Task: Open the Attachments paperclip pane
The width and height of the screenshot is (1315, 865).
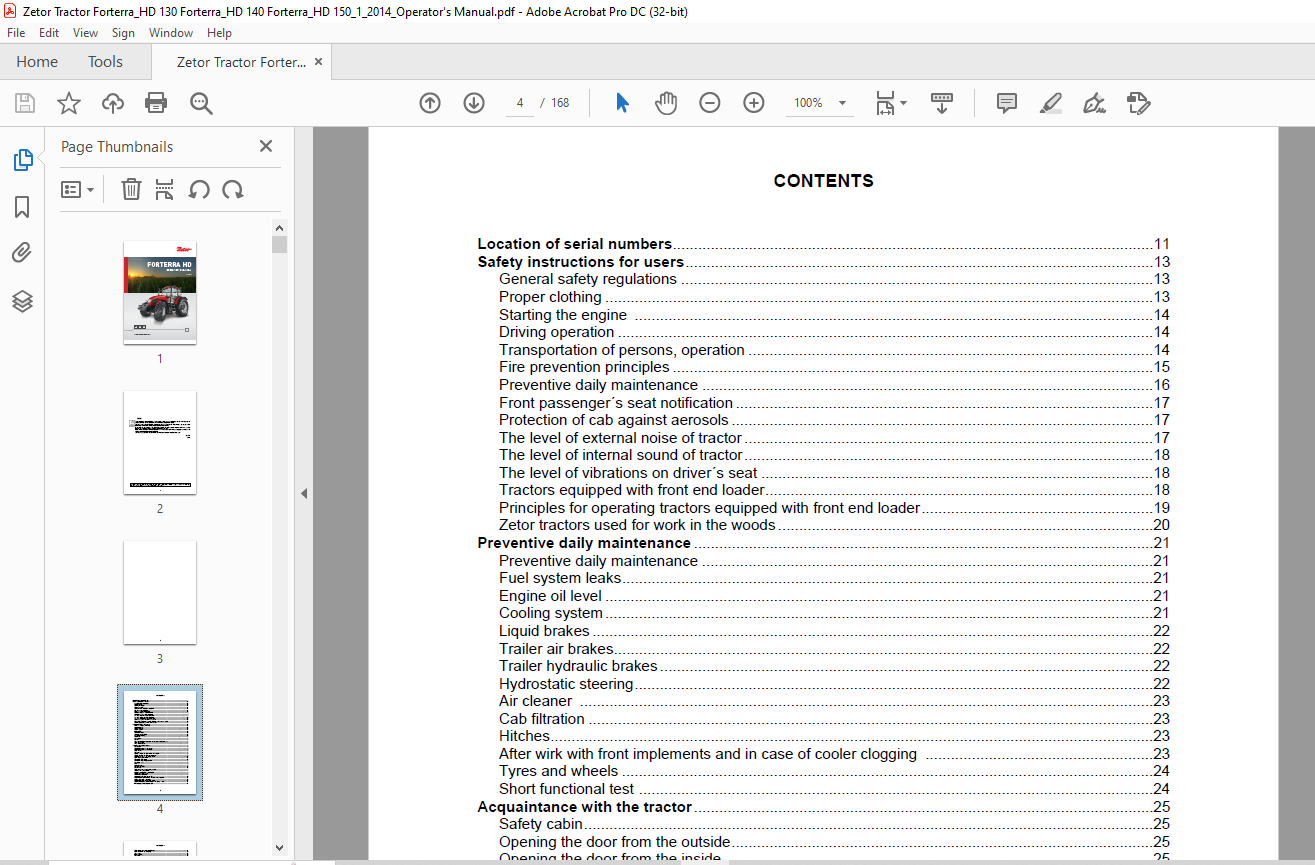Action: pos(22,253)
